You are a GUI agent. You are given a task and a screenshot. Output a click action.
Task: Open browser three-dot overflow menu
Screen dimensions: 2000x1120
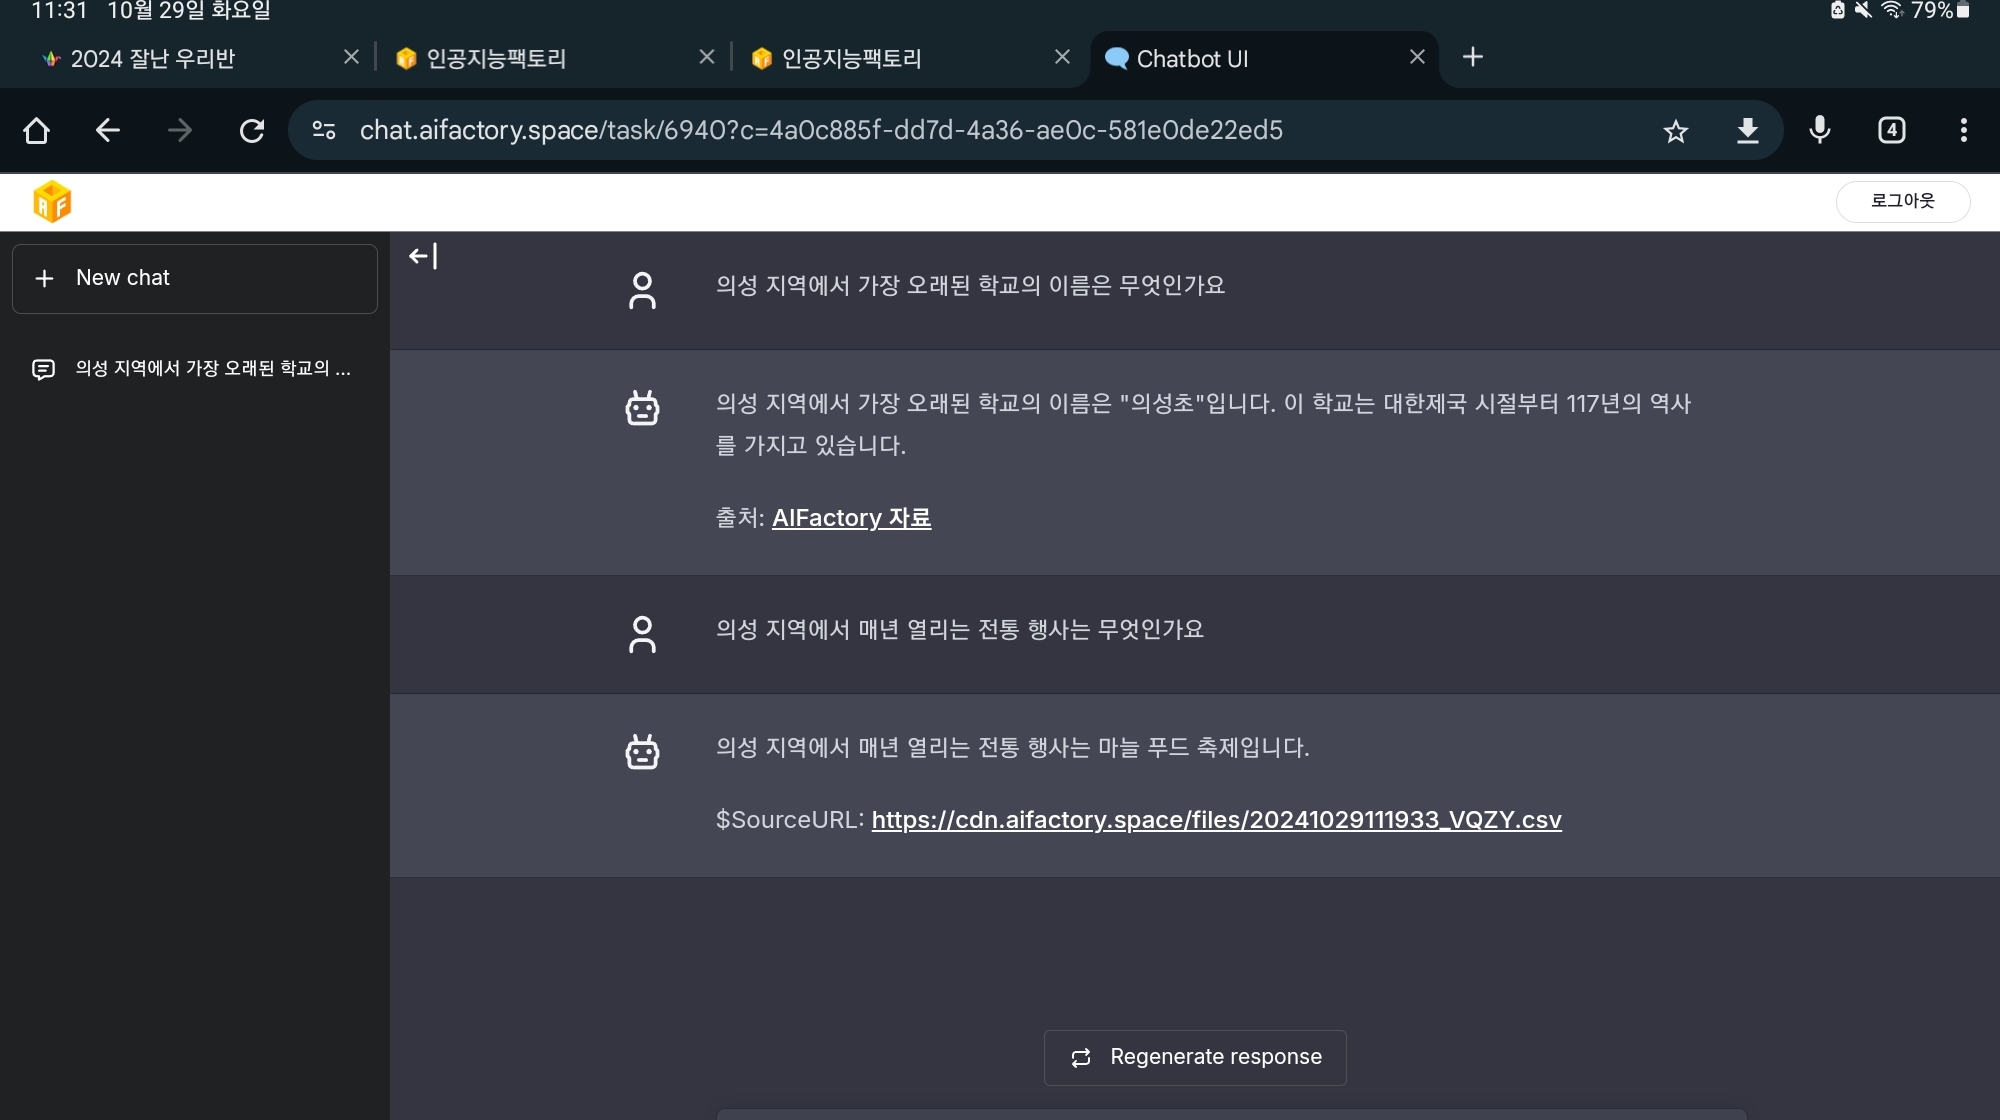click(1963, 130)
